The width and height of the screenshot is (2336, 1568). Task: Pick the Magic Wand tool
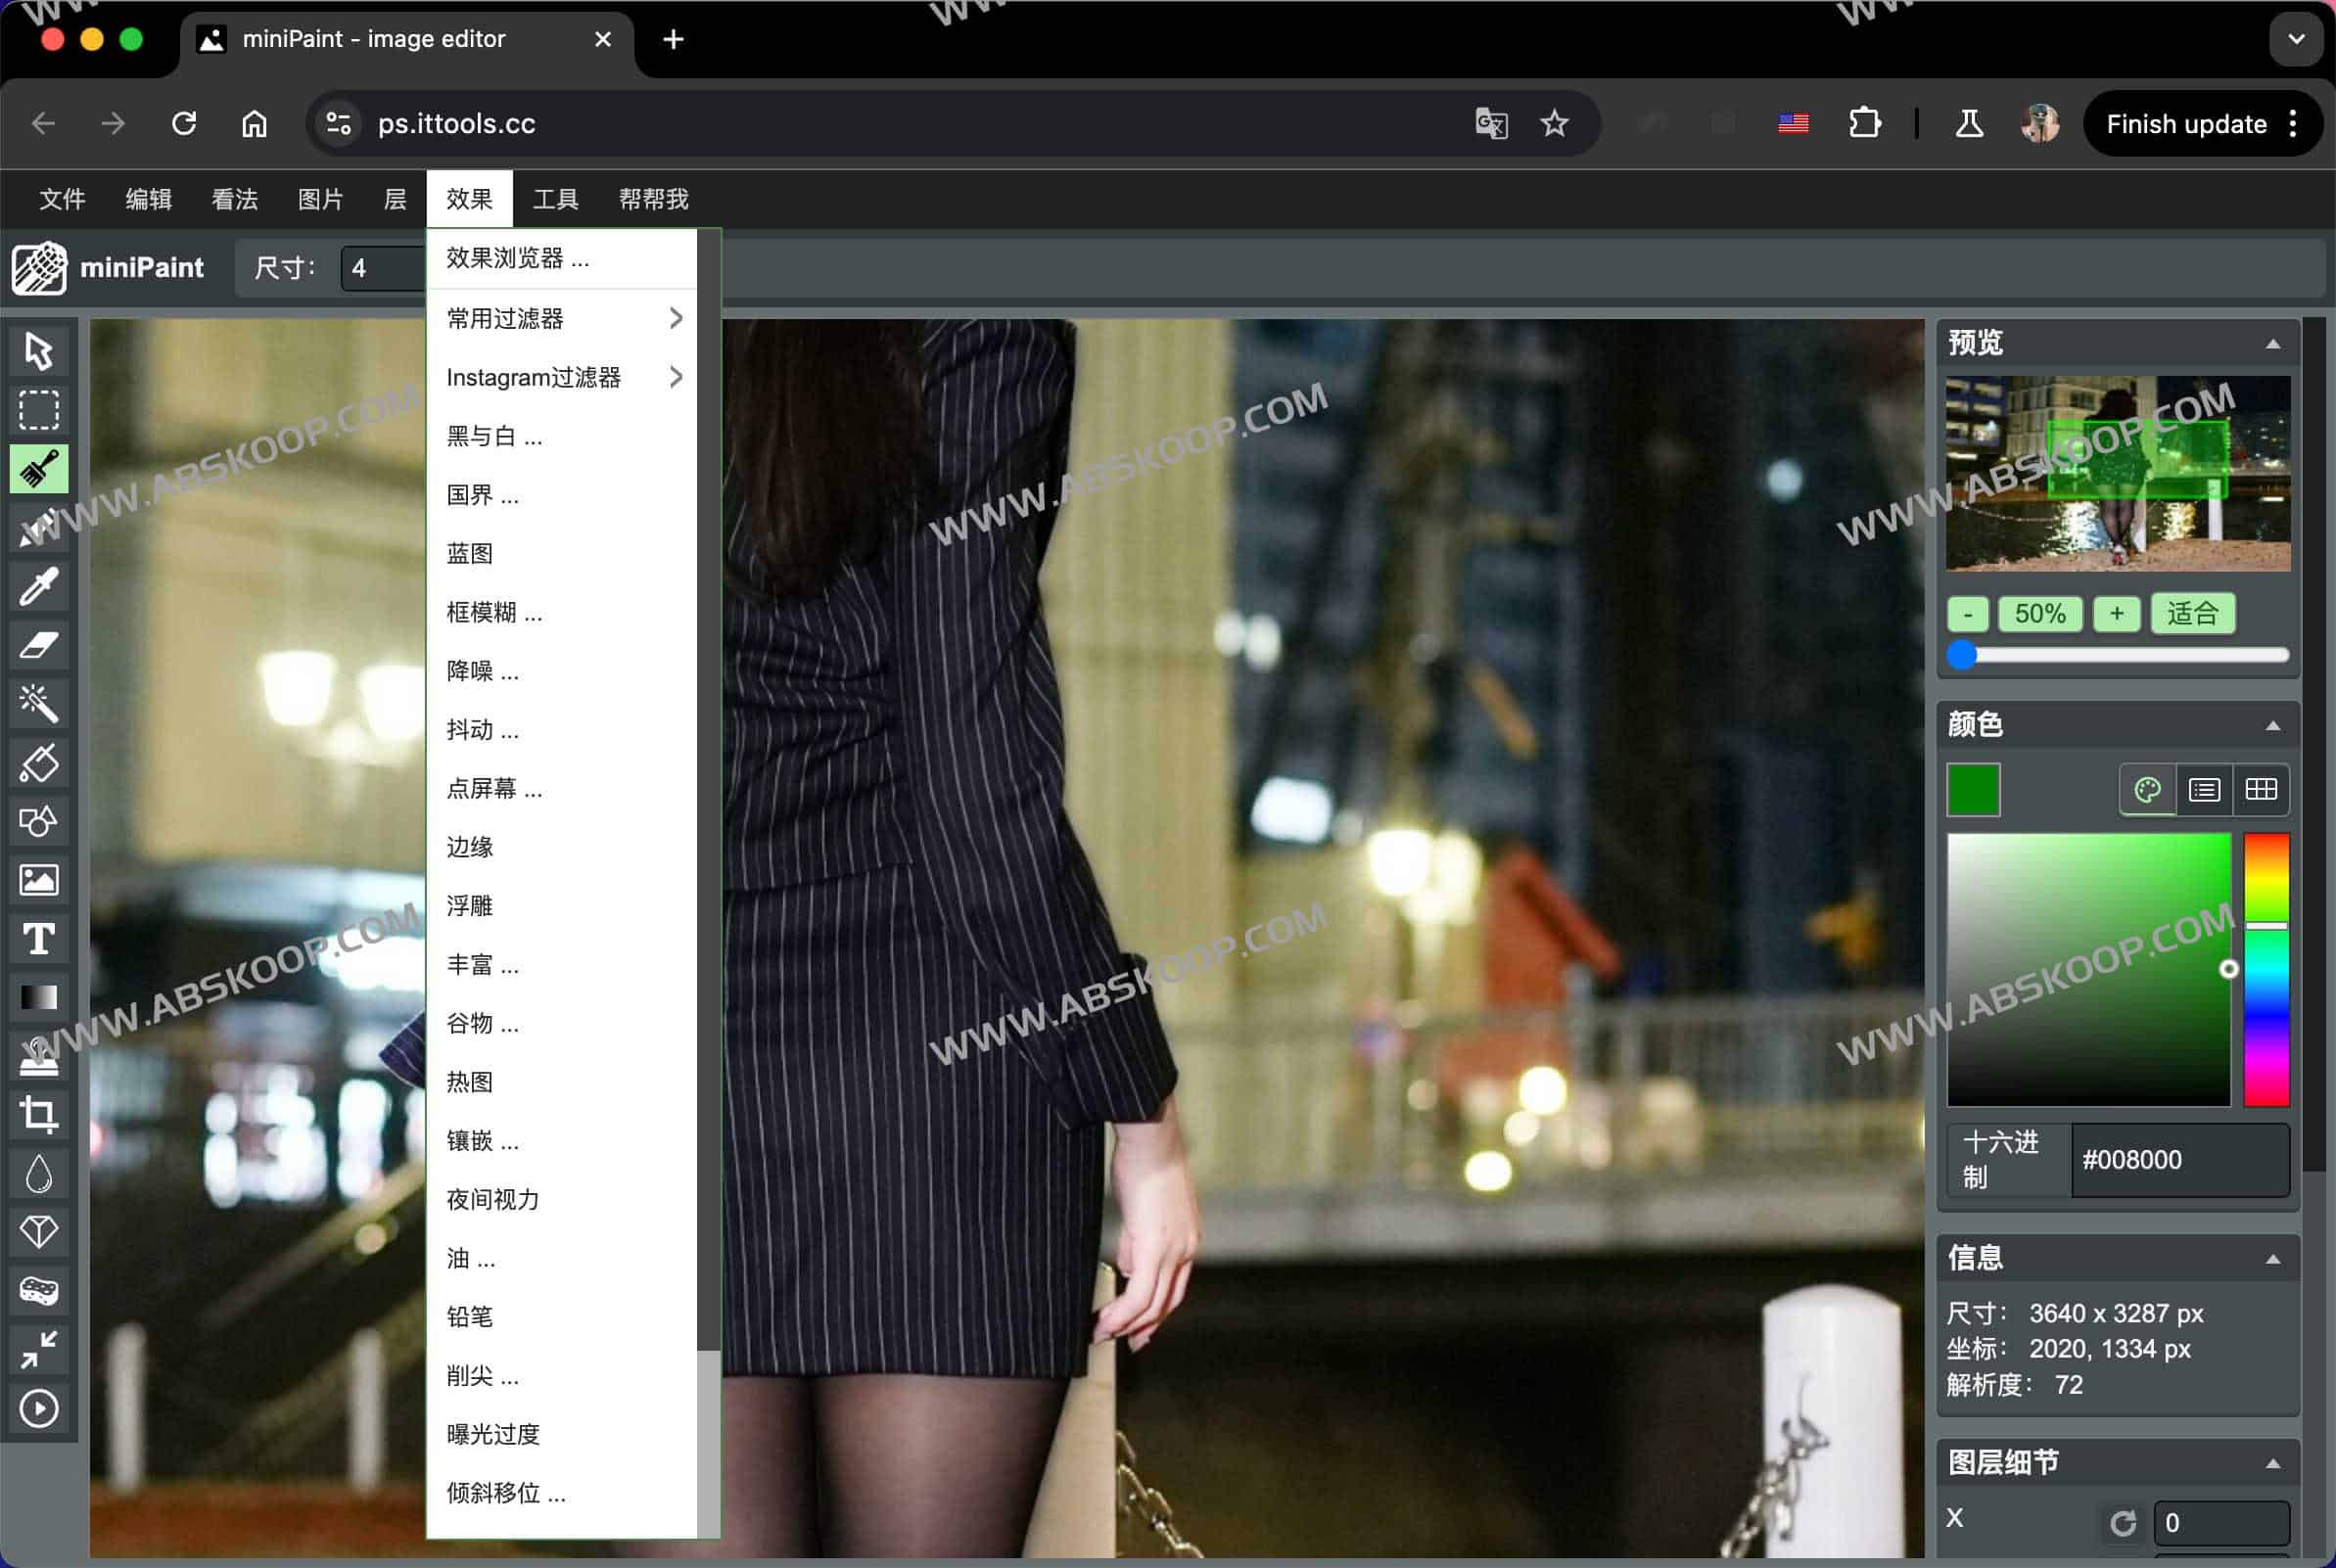pos(38,703)
